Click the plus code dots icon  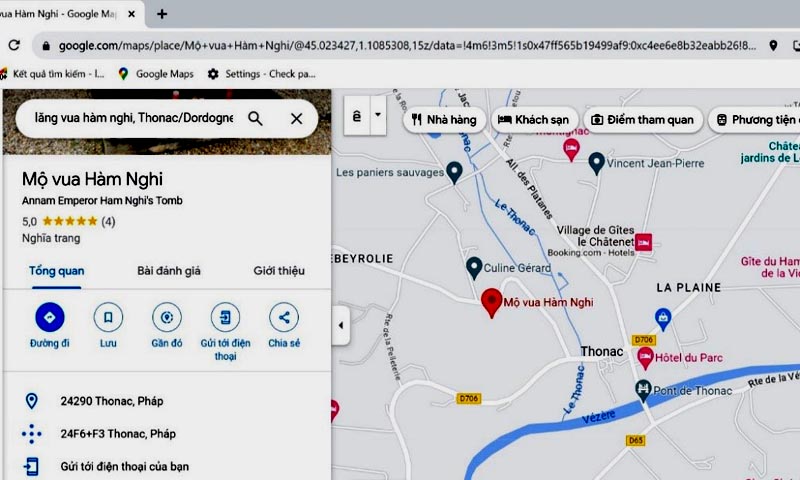coord(32,434)
